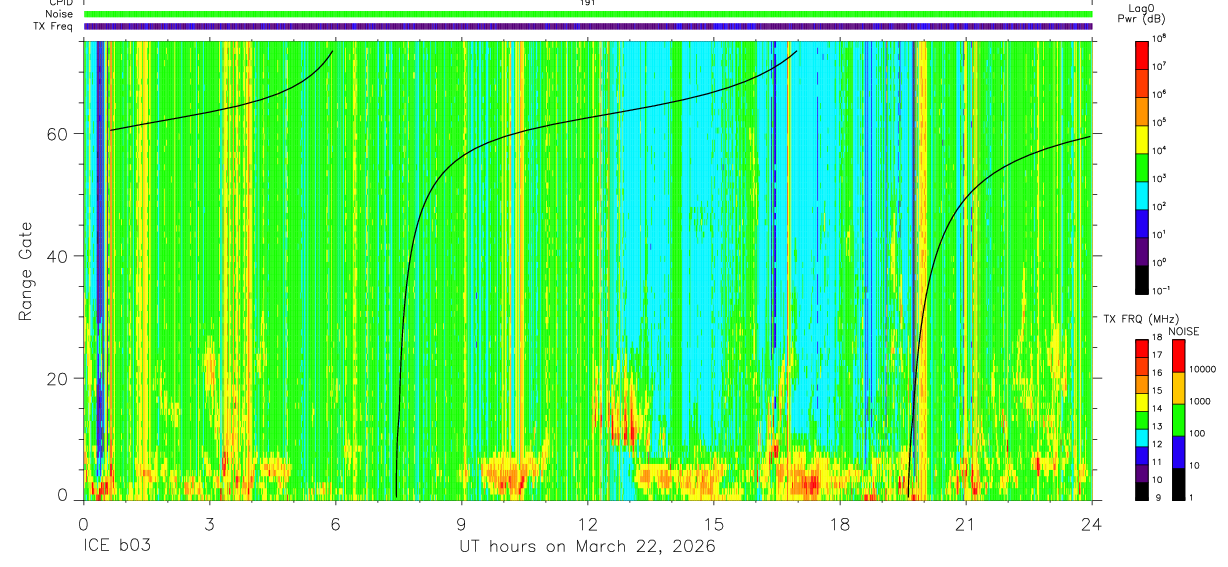Screen dimensions: 1228x567
Task: Click the '24' tick label on the UT hours axis
Action: [1092, 523]
